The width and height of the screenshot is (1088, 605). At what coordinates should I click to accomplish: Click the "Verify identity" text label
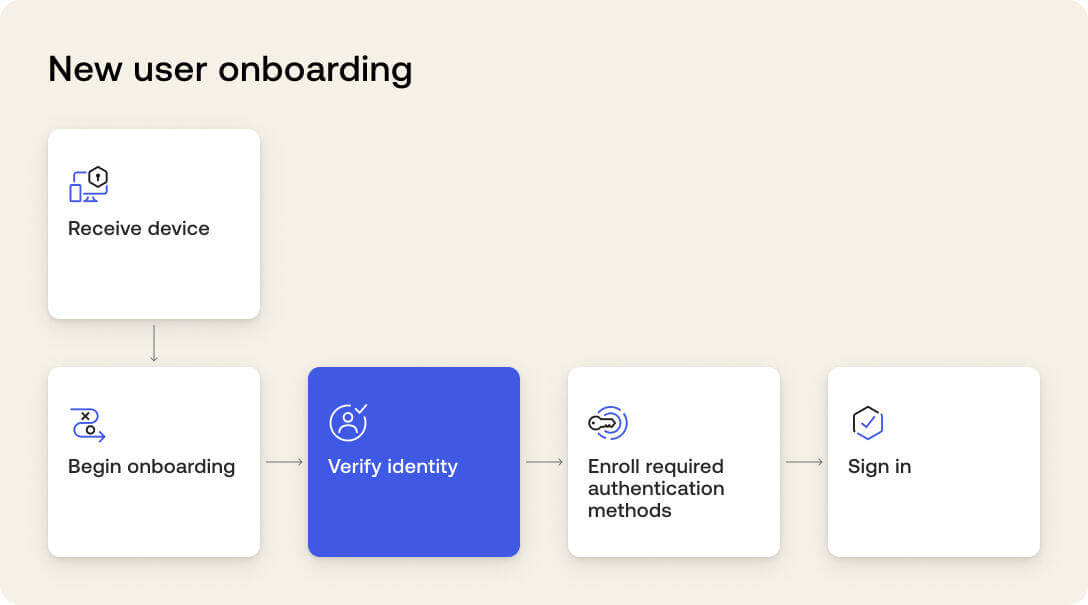[393, 466]
